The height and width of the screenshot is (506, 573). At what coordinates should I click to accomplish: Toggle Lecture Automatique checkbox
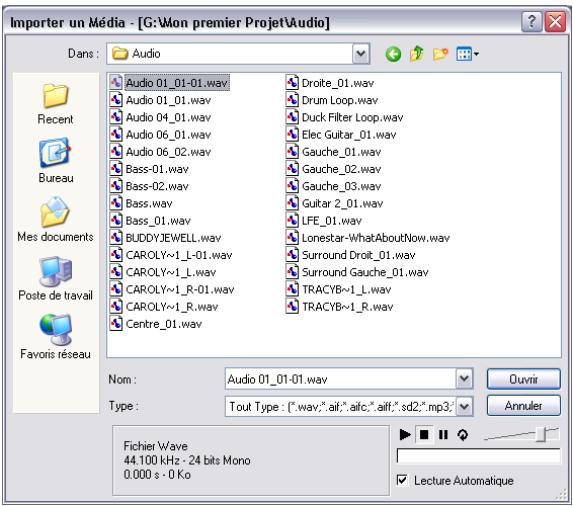point(402,480)
